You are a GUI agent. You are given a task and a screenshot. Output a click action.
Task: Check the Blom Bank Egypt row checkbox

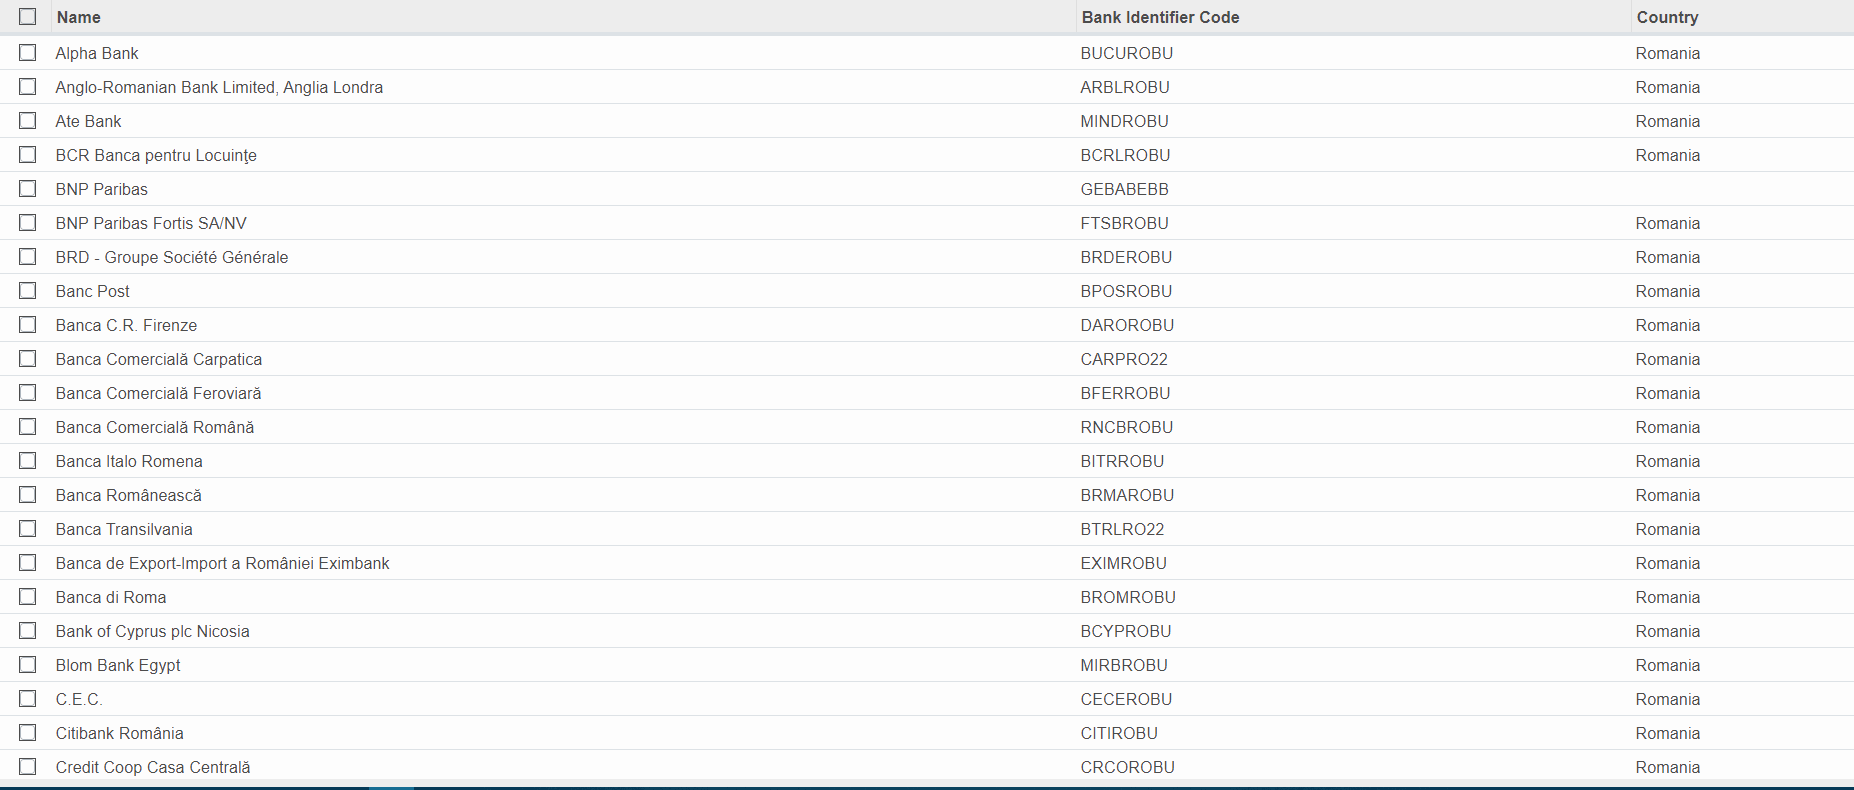point(27,665)
